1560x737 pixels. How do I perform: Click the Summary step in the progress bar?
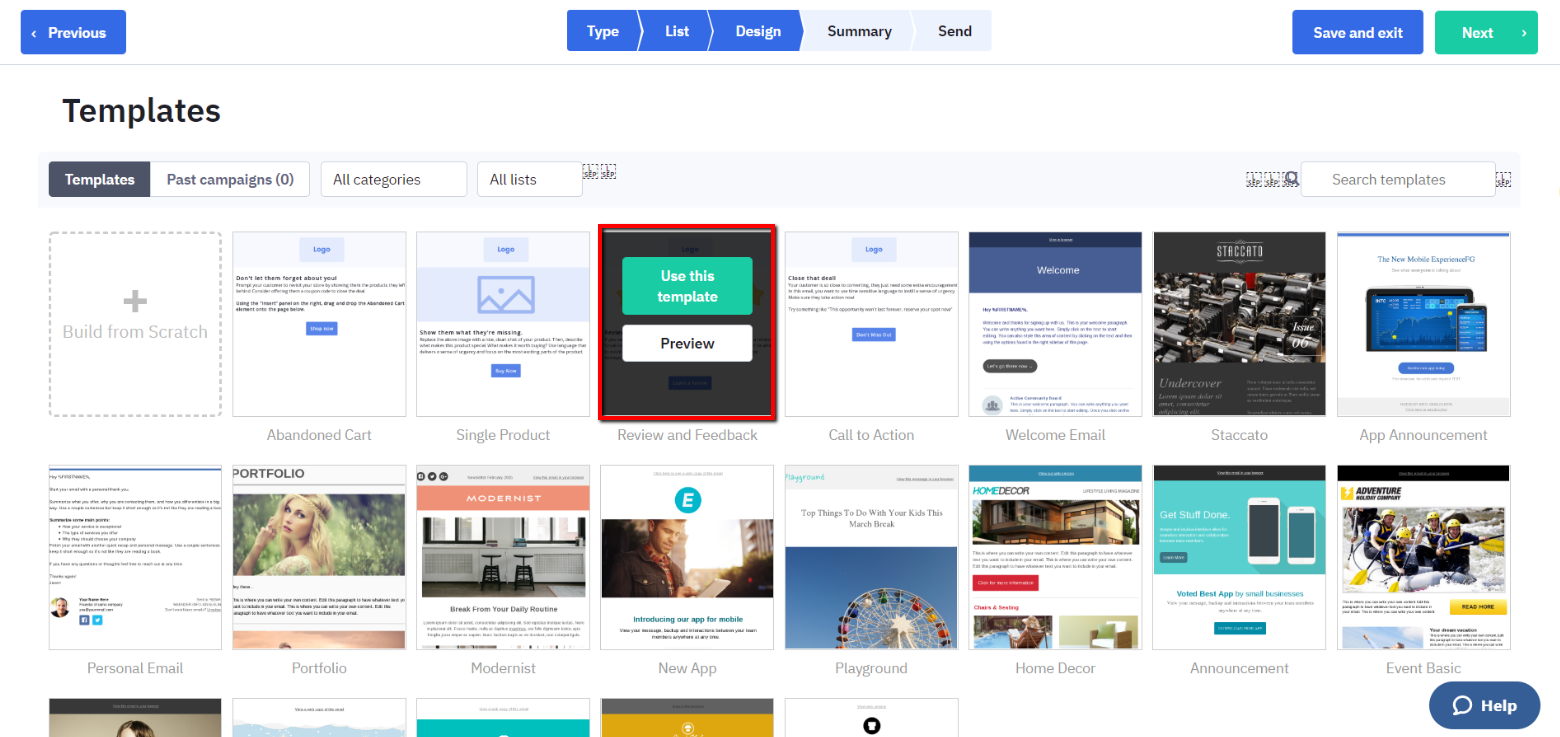click(x=858, y=31)
